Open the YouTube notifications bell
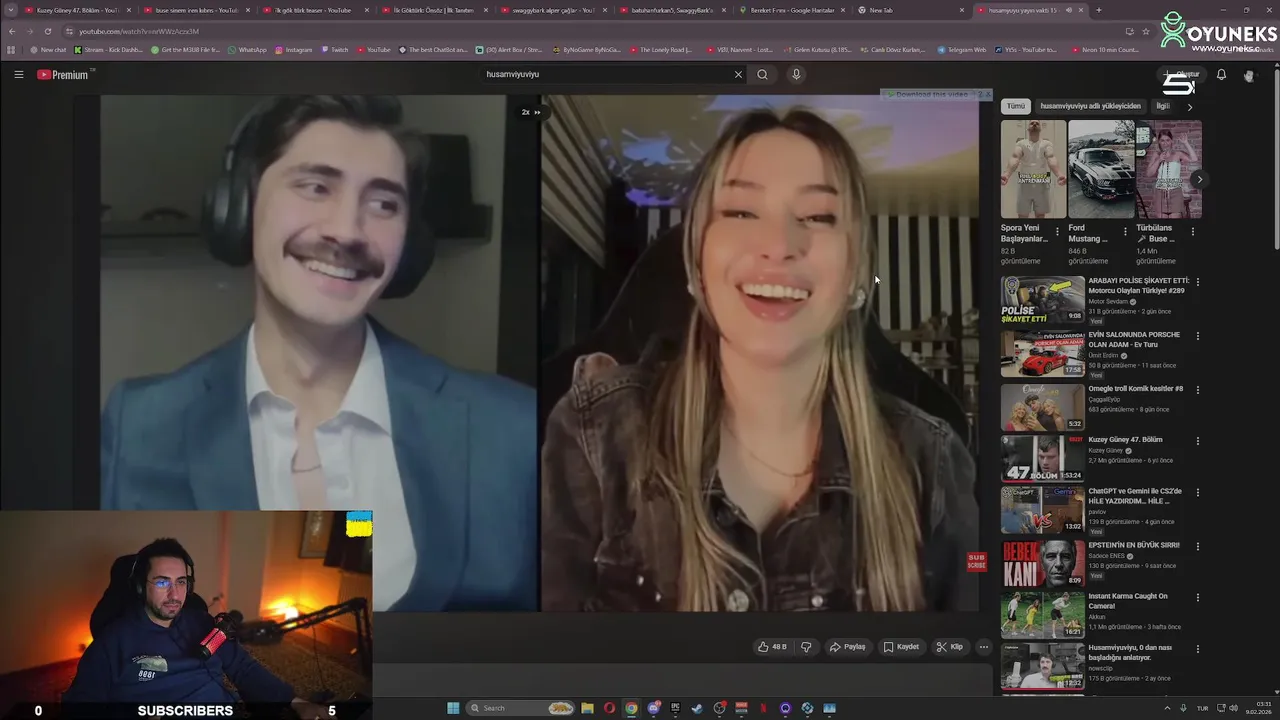1280x720 pixels. pos(1221,75)
